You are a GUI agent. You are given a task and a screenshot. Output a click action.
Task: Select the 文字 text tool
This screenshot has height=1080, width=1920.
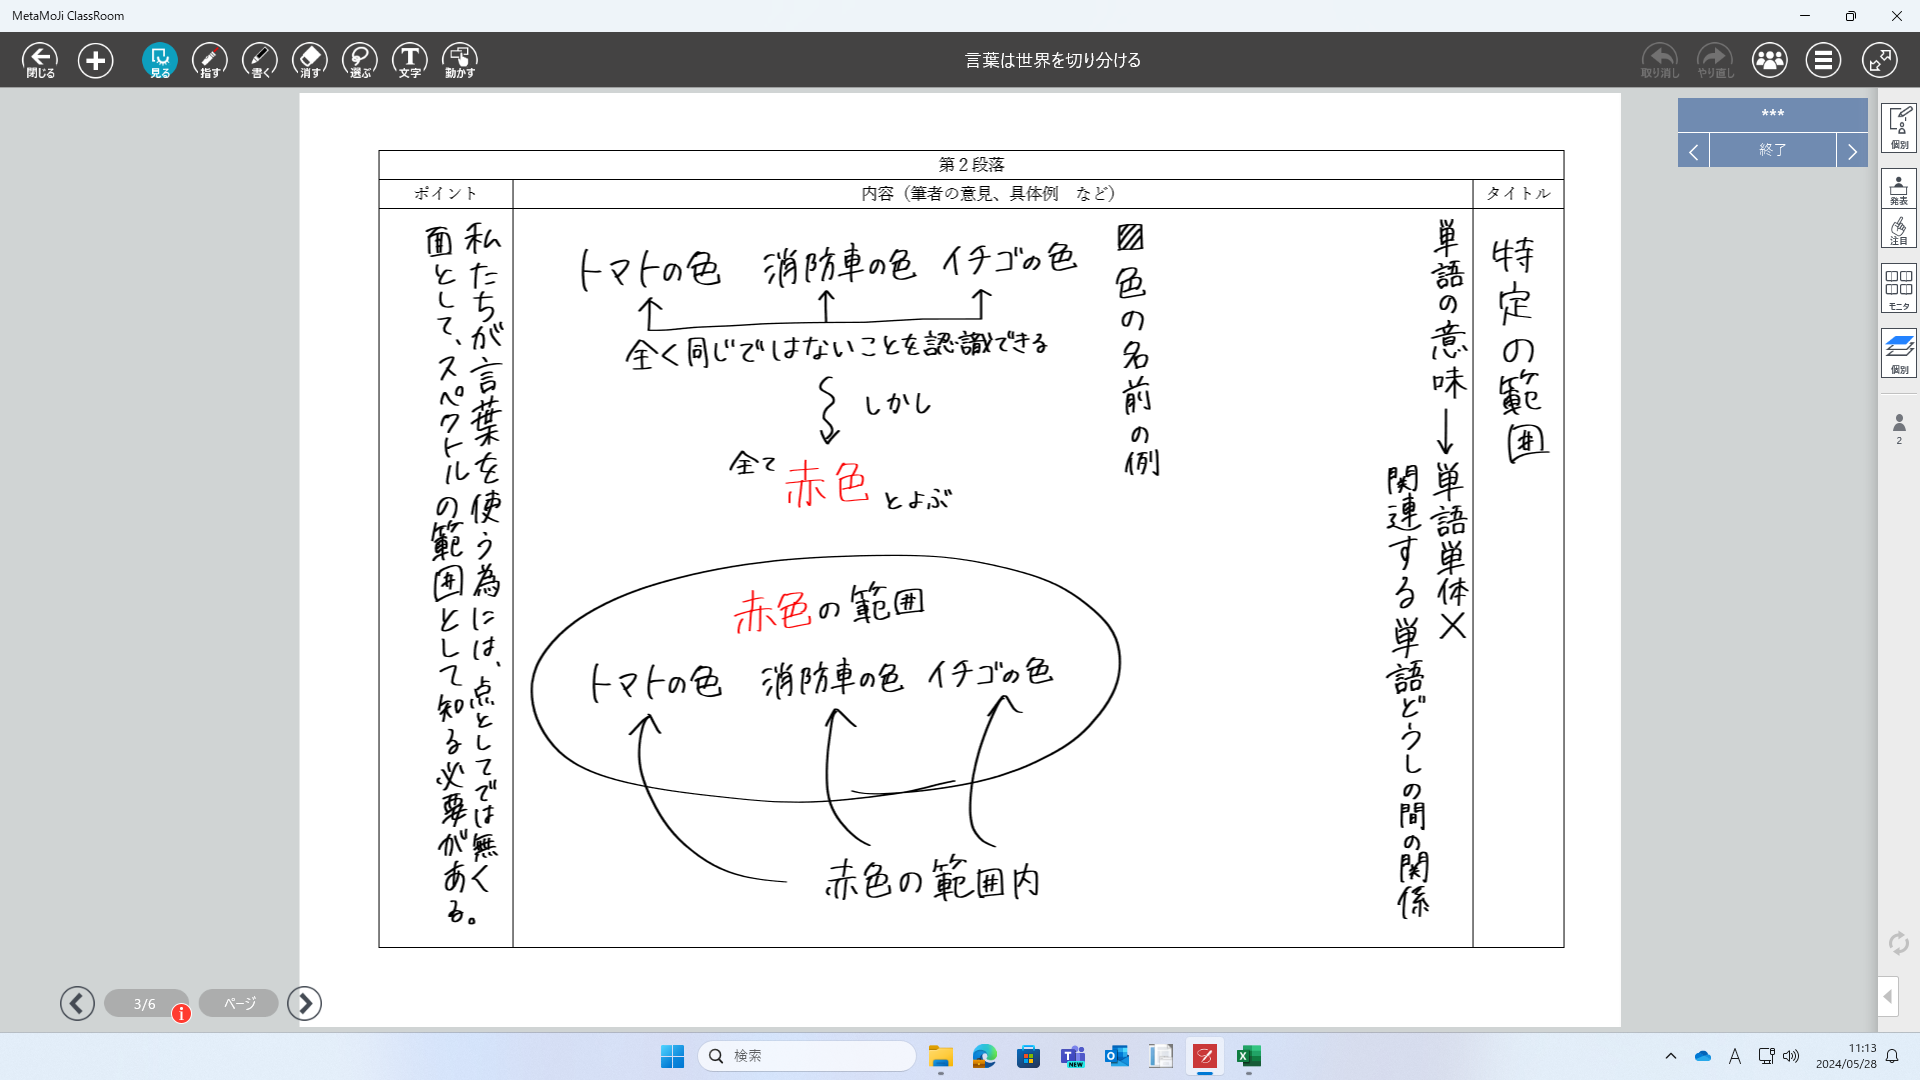coord(410,60)
